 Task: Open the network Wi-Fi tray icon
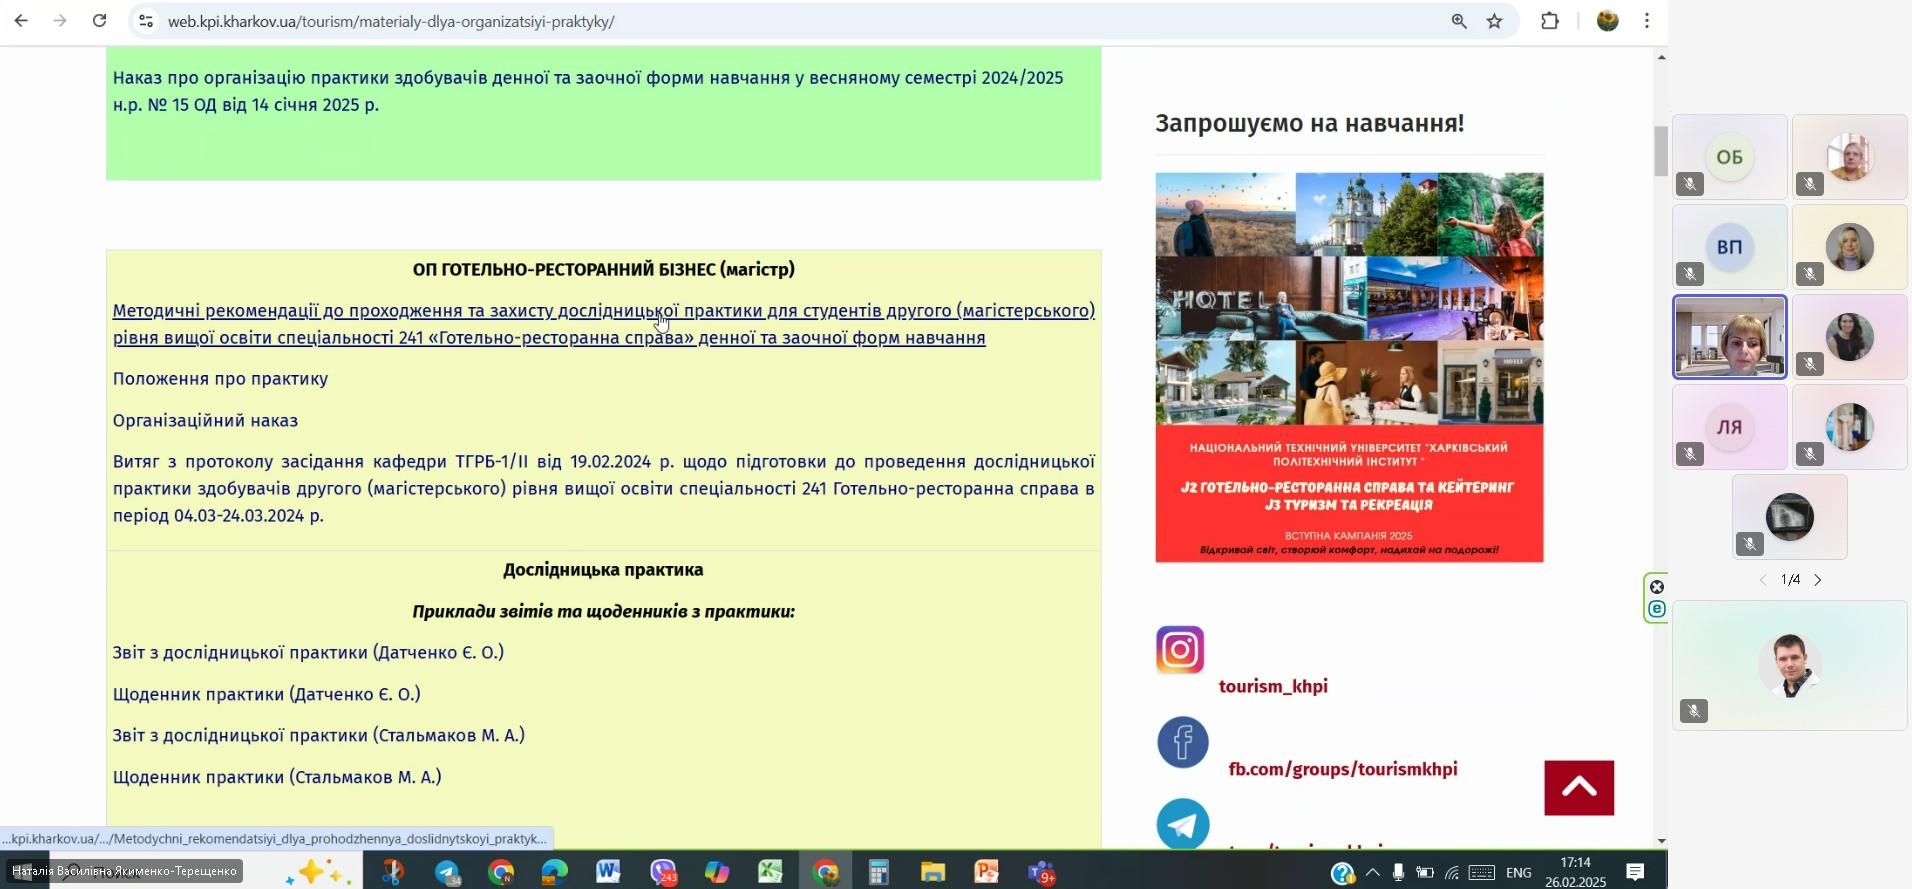[1452, 873]
